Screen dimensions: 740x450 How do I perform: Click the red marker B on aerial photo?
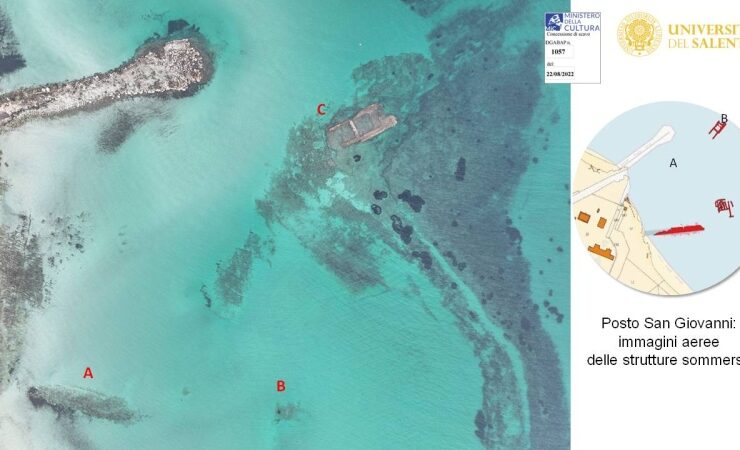281,386
